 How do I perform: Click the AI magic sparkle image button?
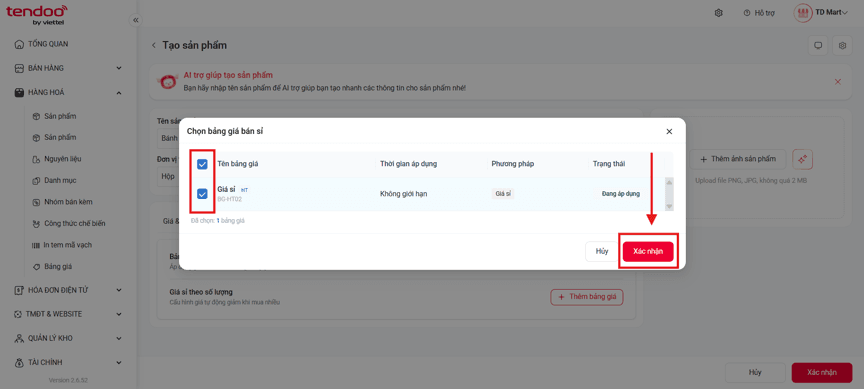[x=802, y=159]
